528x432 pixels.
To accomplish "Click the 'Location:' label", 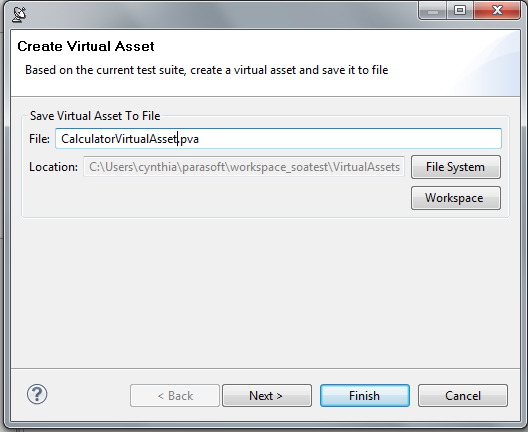I will coord(54,167).
